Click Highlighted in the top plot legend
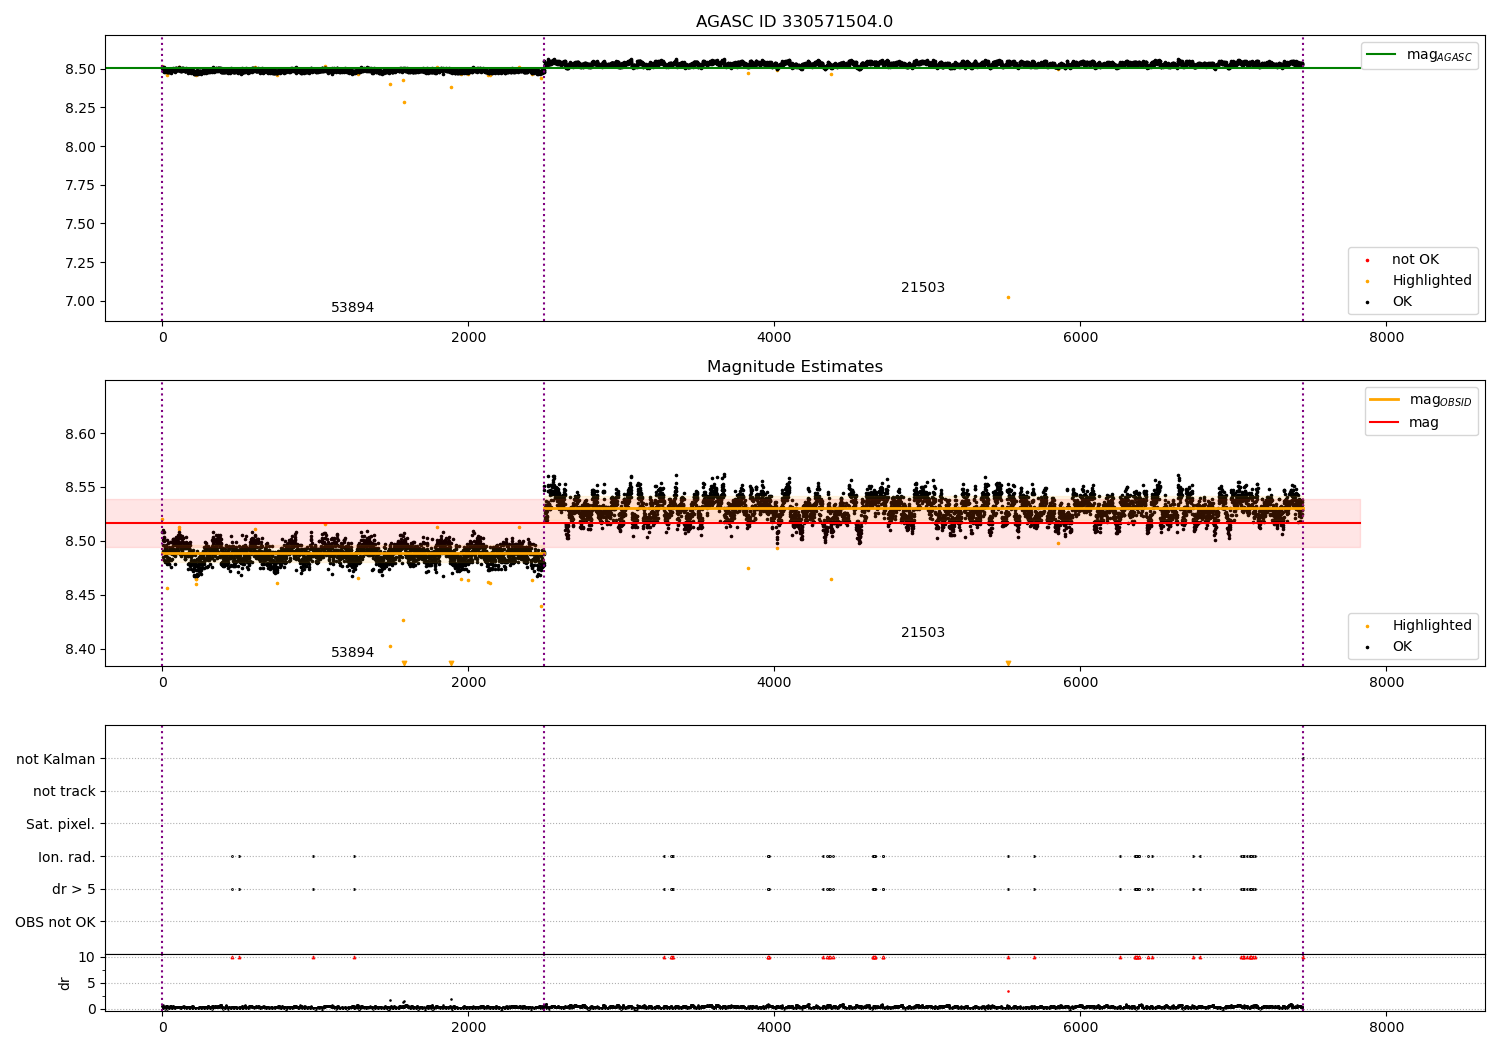 (x=1431, y=281)
